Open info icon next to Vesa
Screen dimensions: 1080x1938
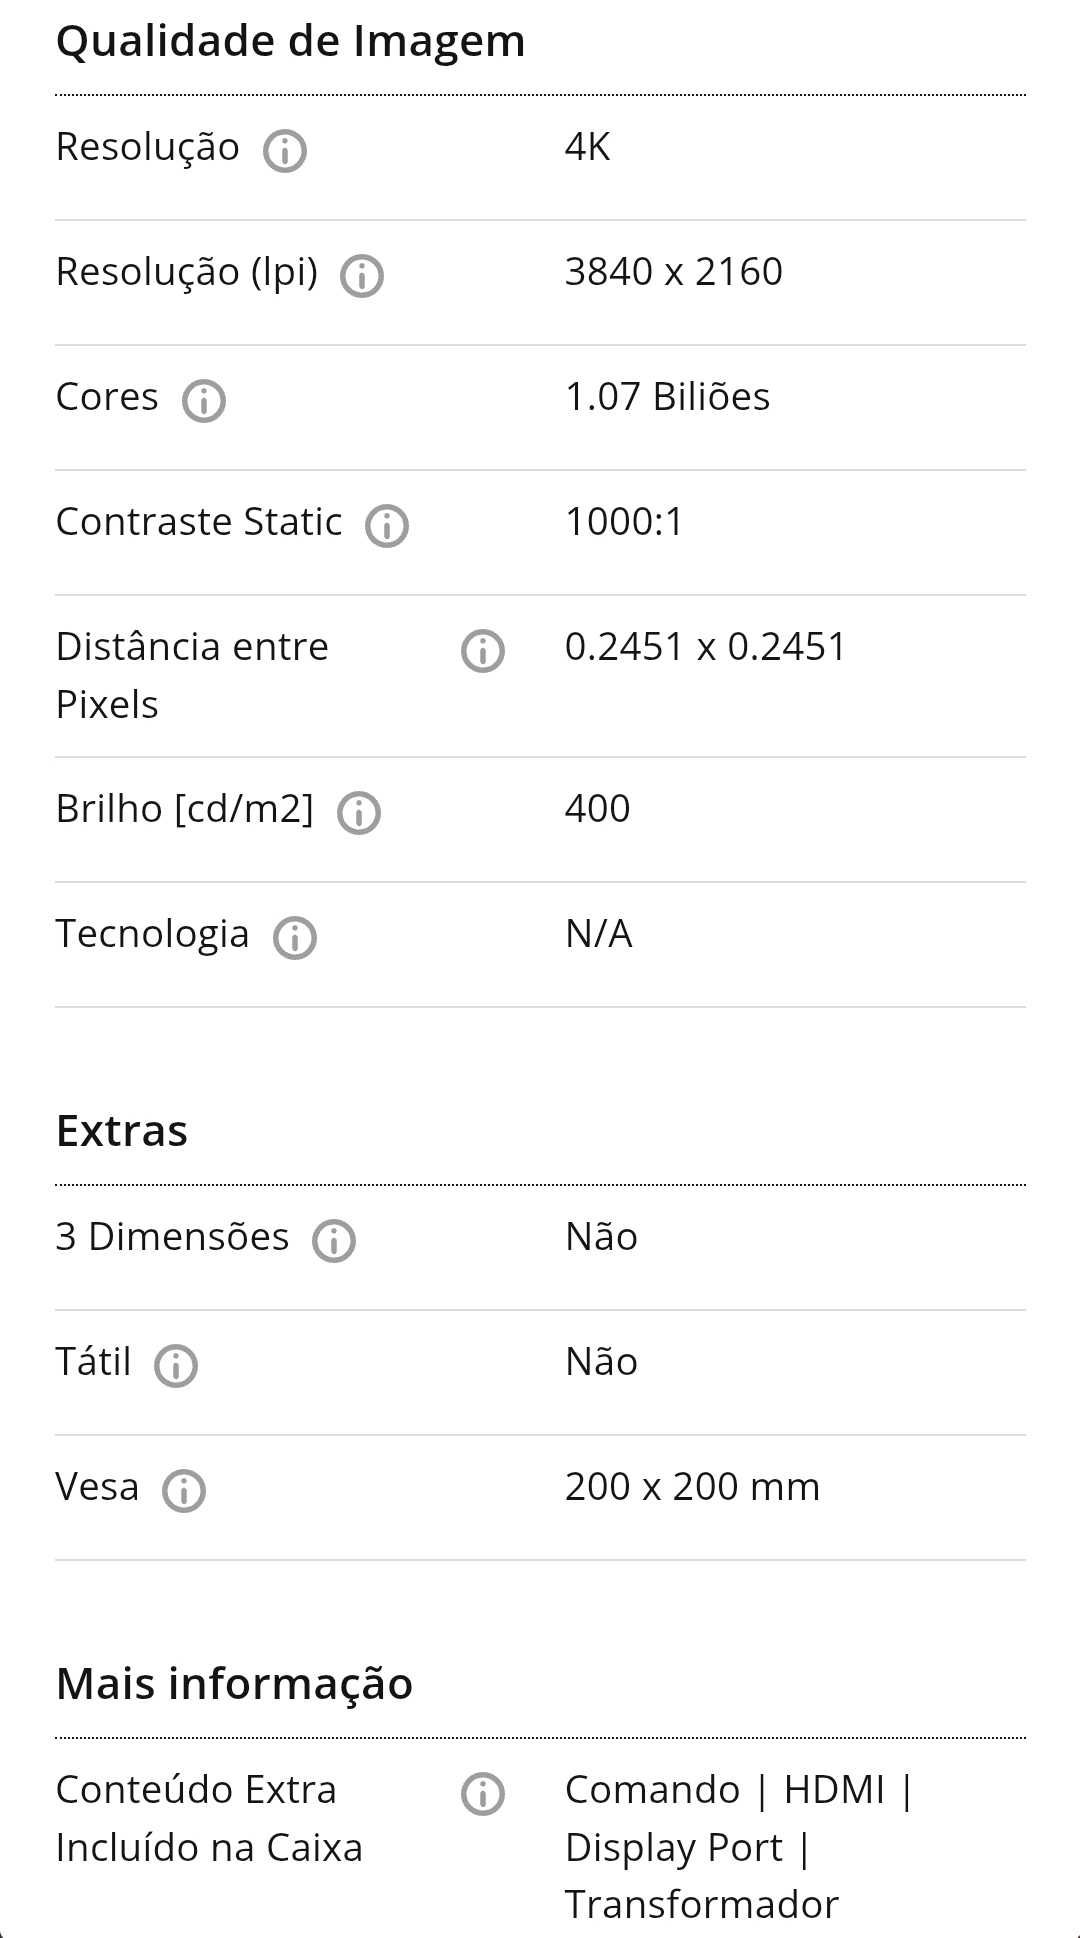(x=184, y=1491)
